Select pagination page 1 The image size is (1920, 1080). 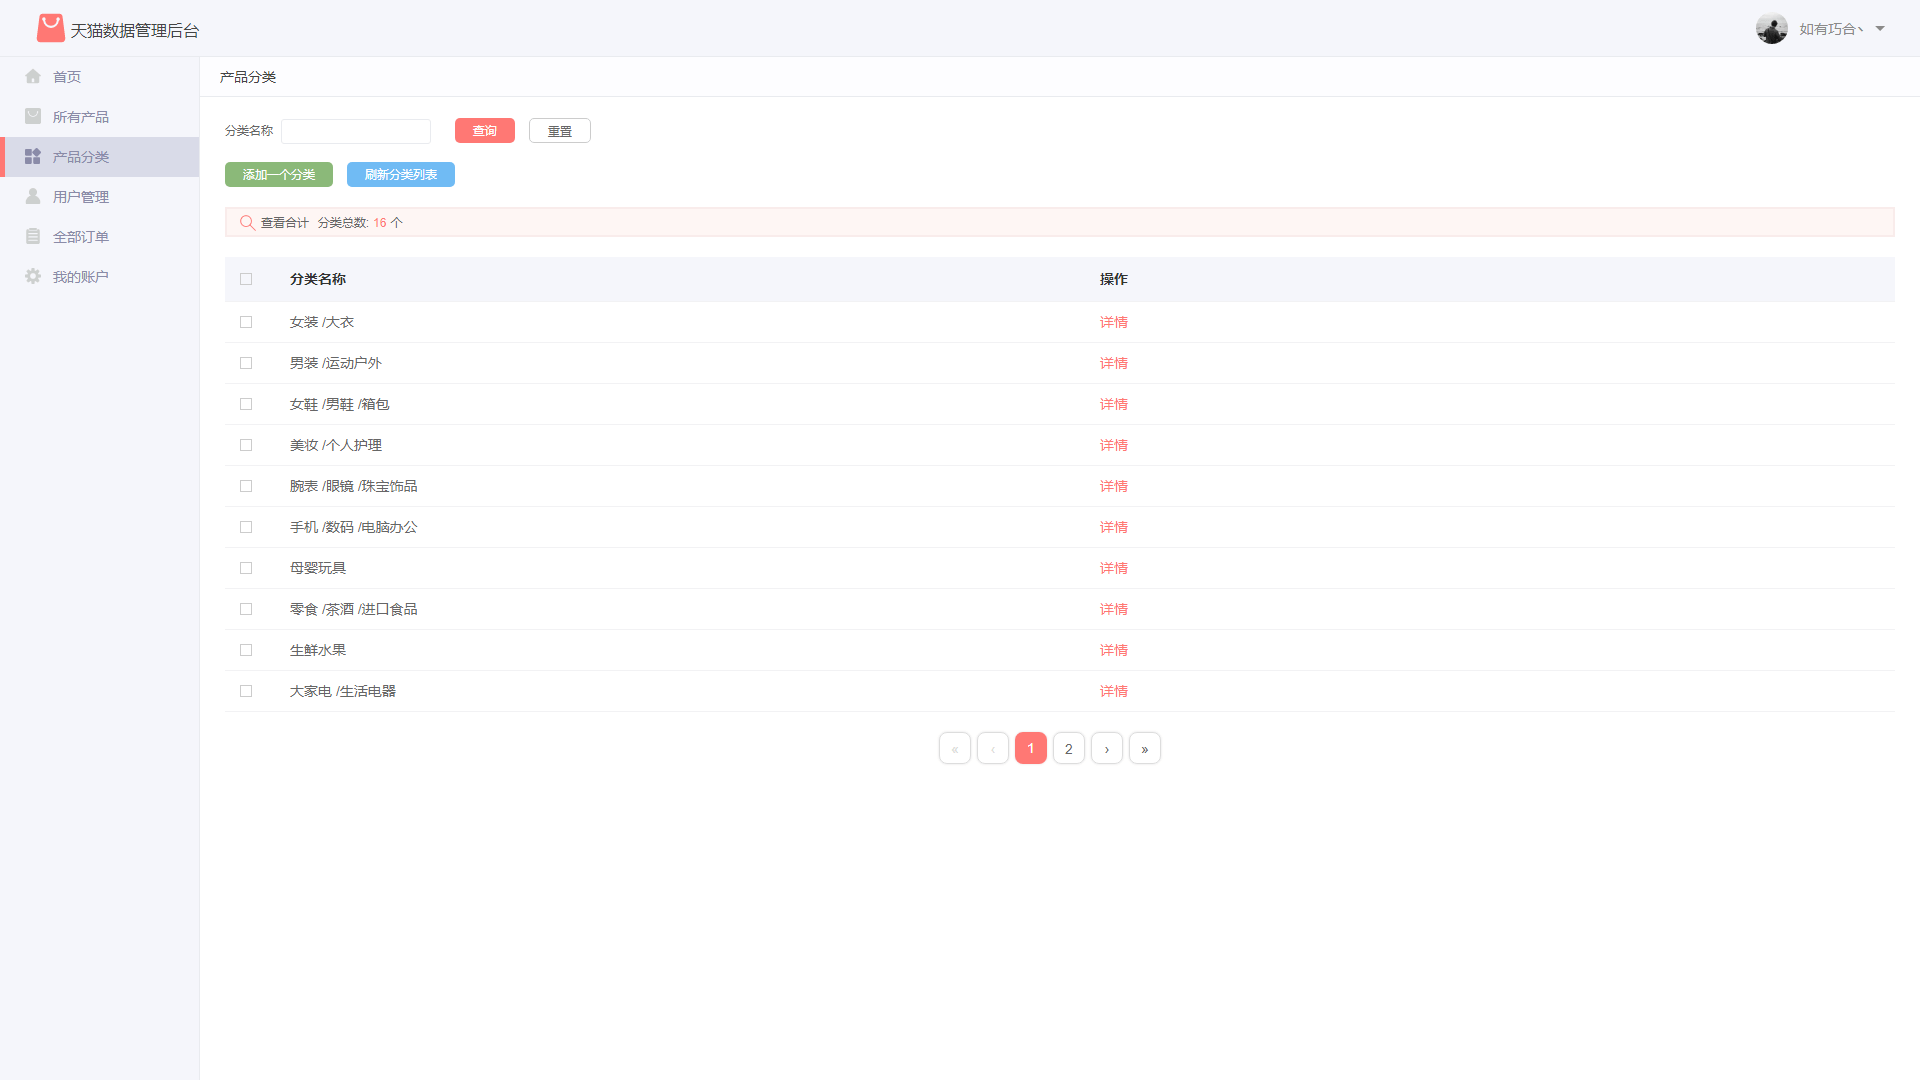click(1031, 748)
